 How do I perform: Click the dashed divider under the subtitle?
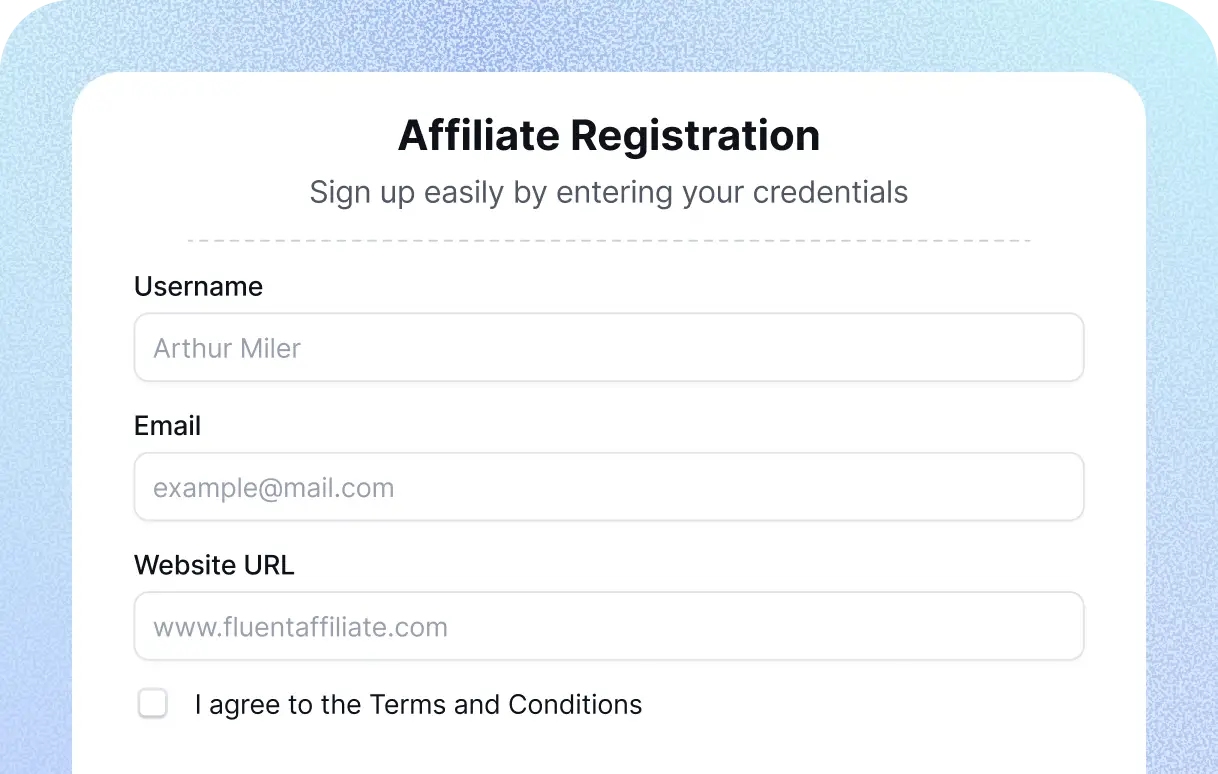[x=608, y=241]
